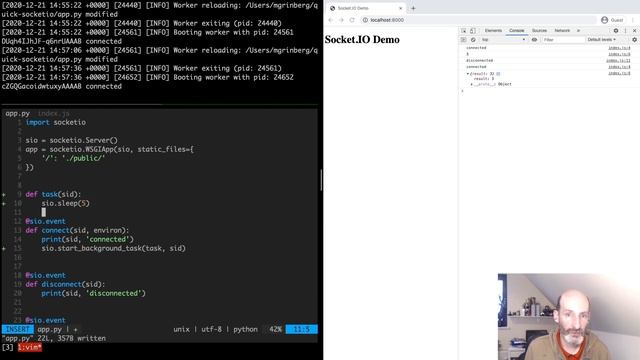Open DevTools settings gear in top bar
The height and width of the screenshot is (360, 640).
pos(616,31)
